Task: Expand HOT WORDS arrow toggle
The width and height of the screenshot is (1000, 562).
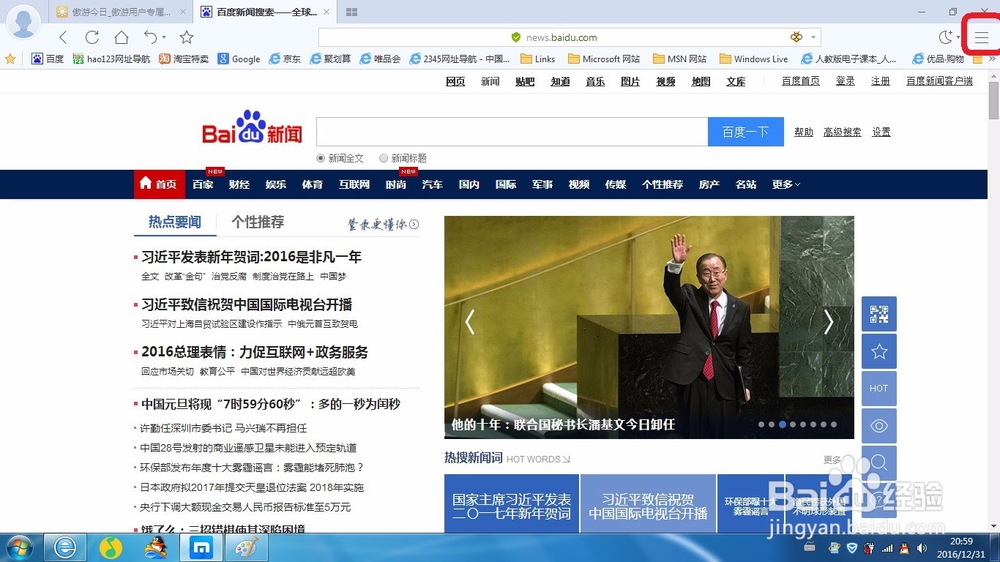Action: point(566,459)
